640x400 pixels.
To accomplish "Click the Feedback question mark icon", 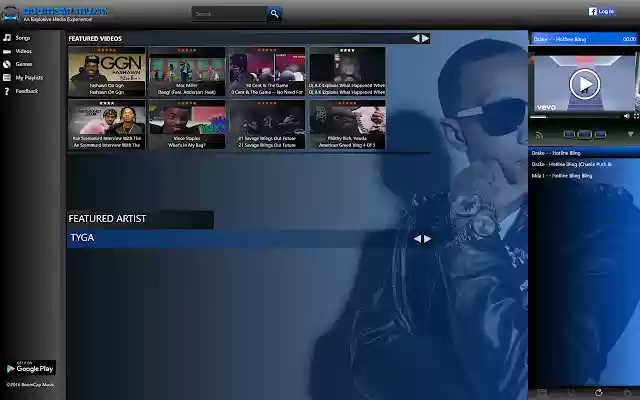I will (x=7, y=91).
